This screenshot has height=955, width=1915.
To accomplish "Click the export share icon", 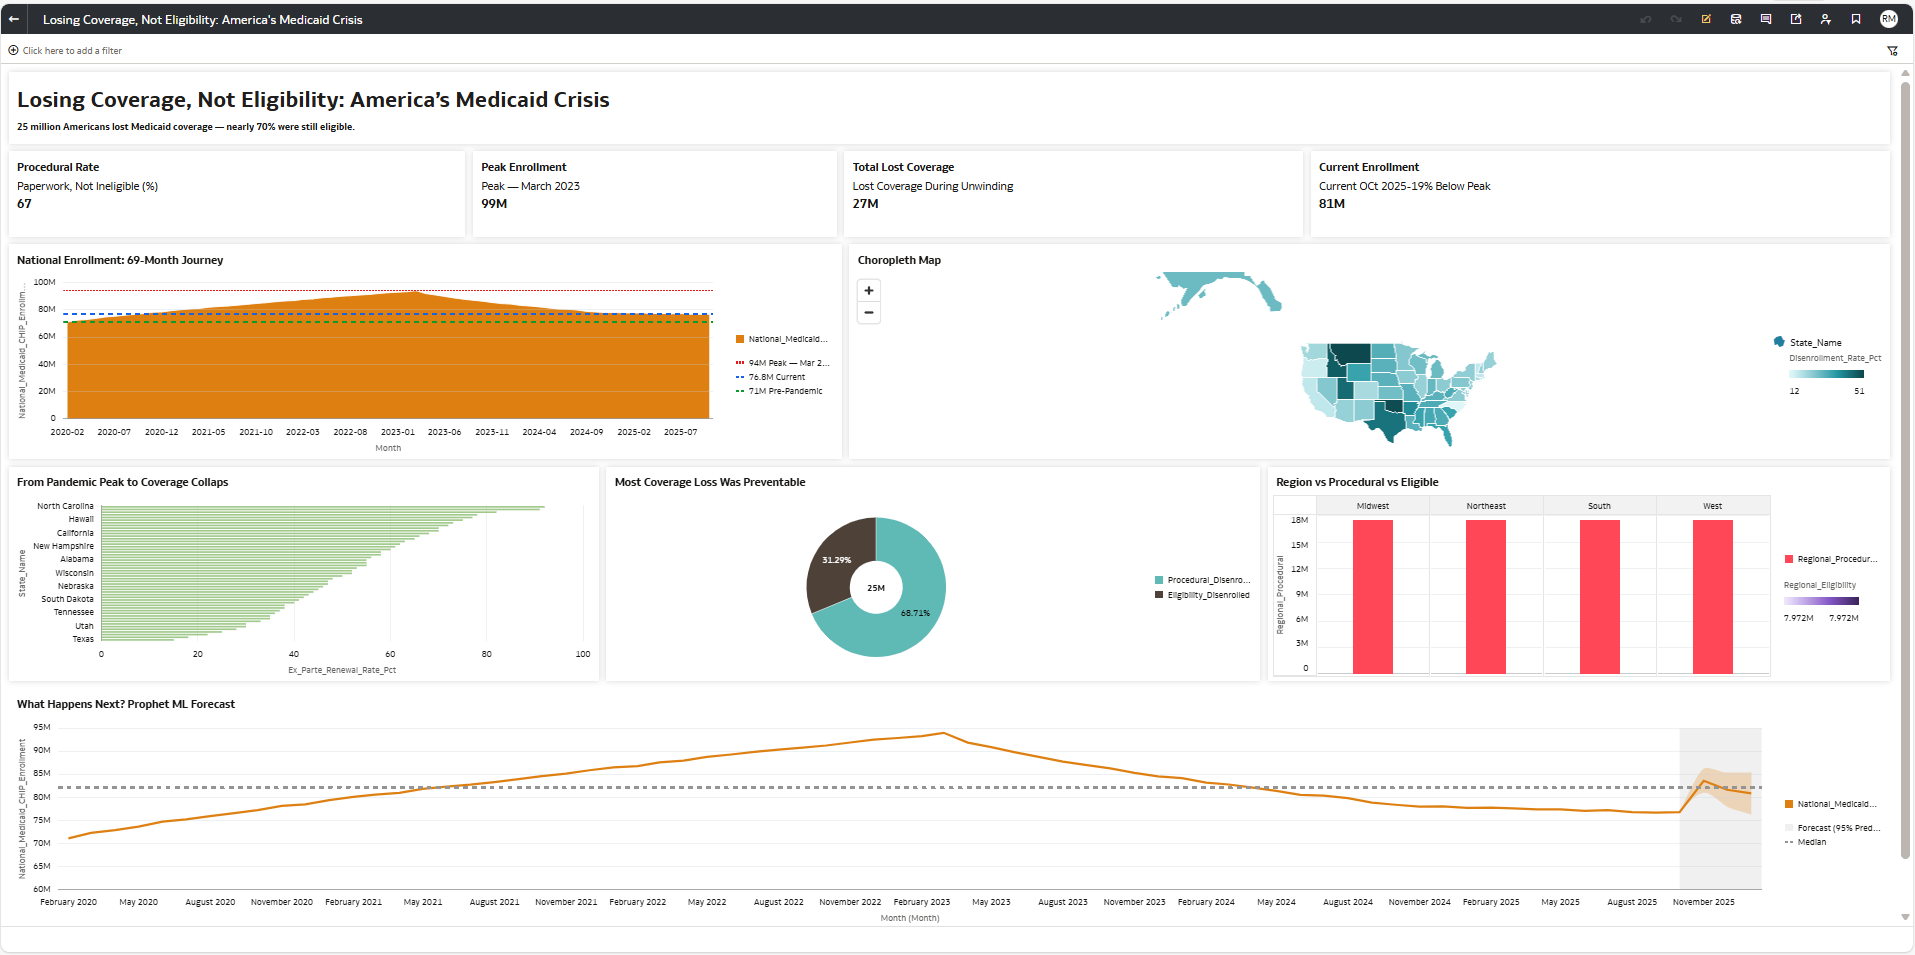I will [1796, 19].
